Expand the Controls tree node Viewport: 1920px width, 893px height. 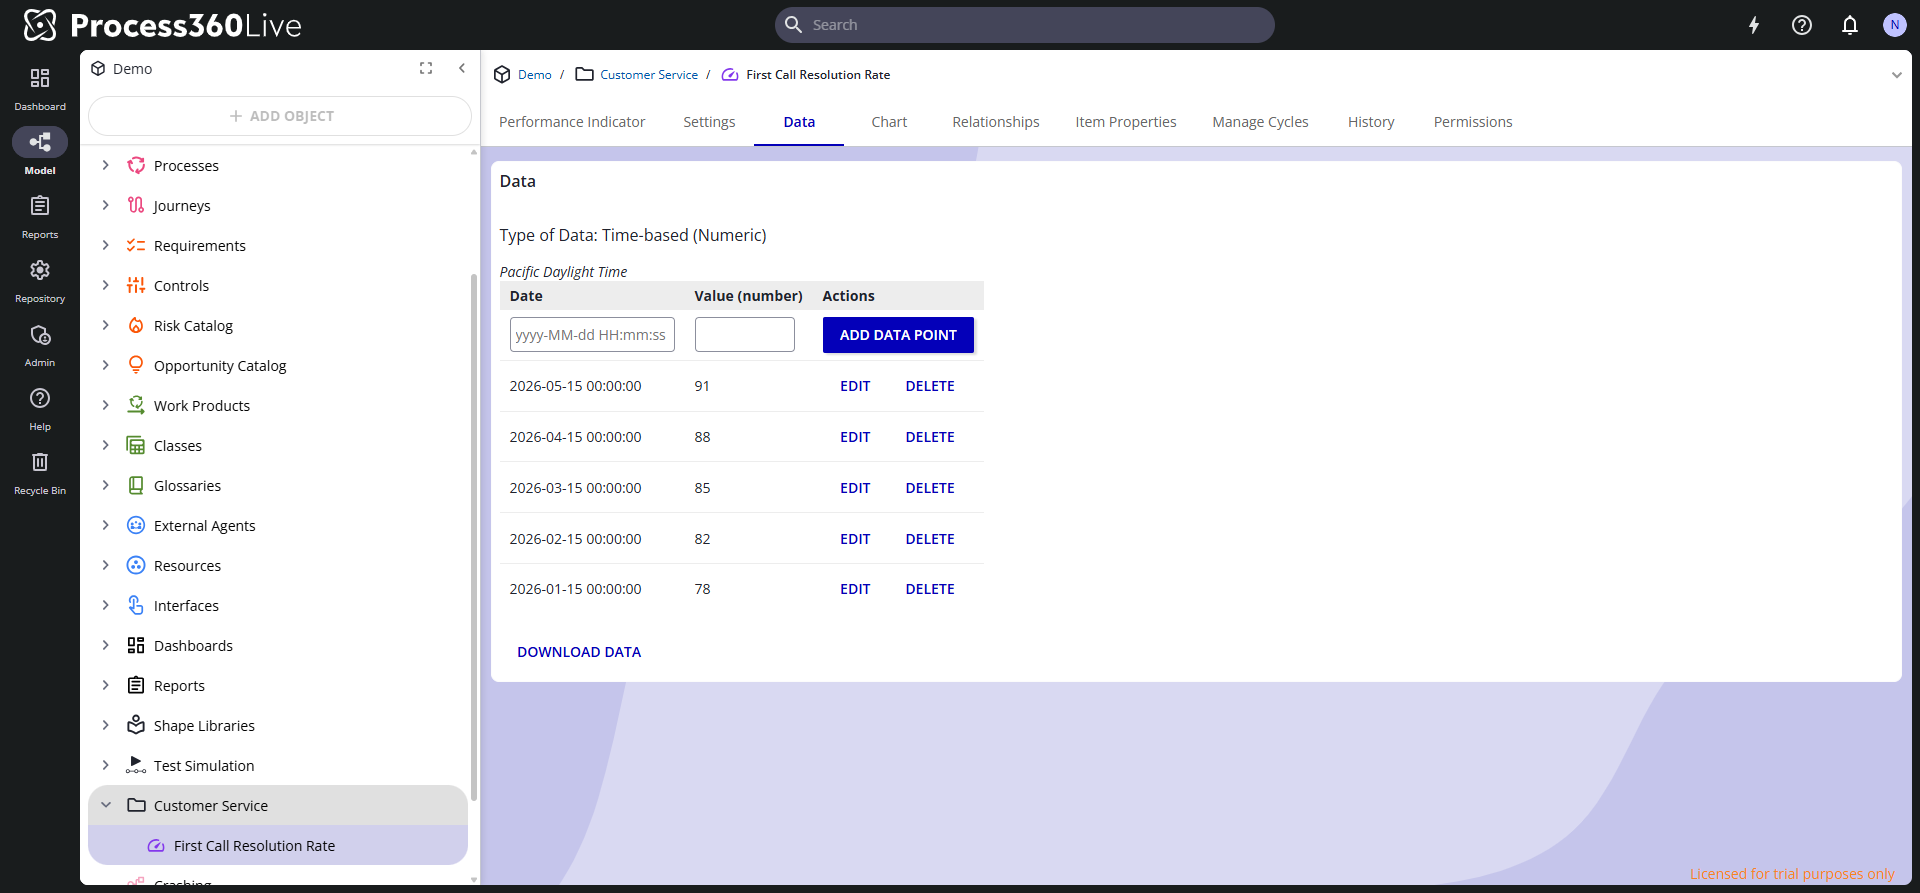(x=106, y=285)
